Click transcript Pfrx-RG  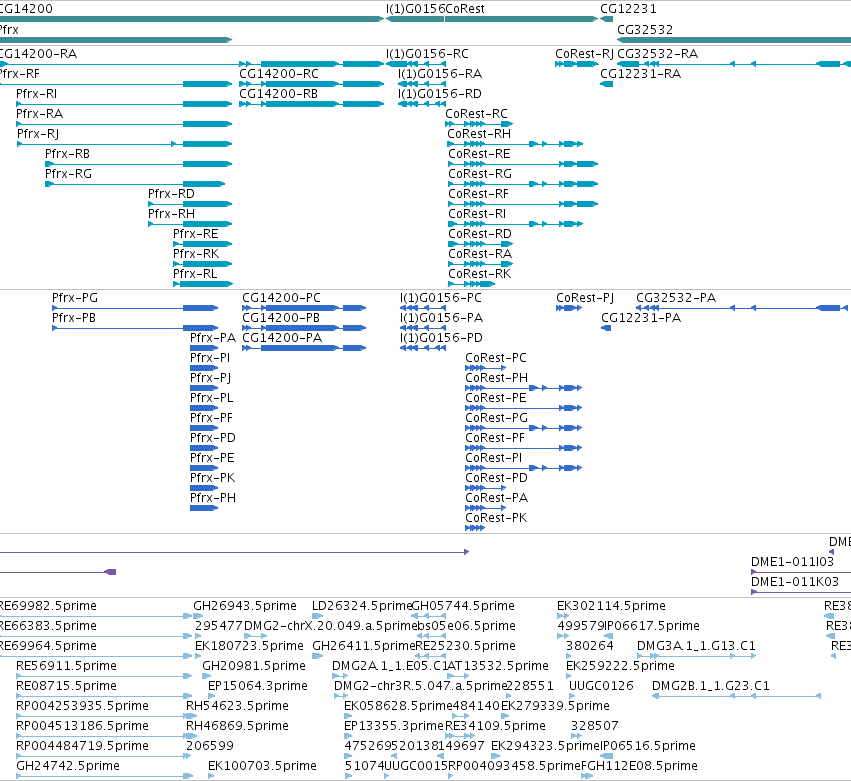click(x=135, y=184)
